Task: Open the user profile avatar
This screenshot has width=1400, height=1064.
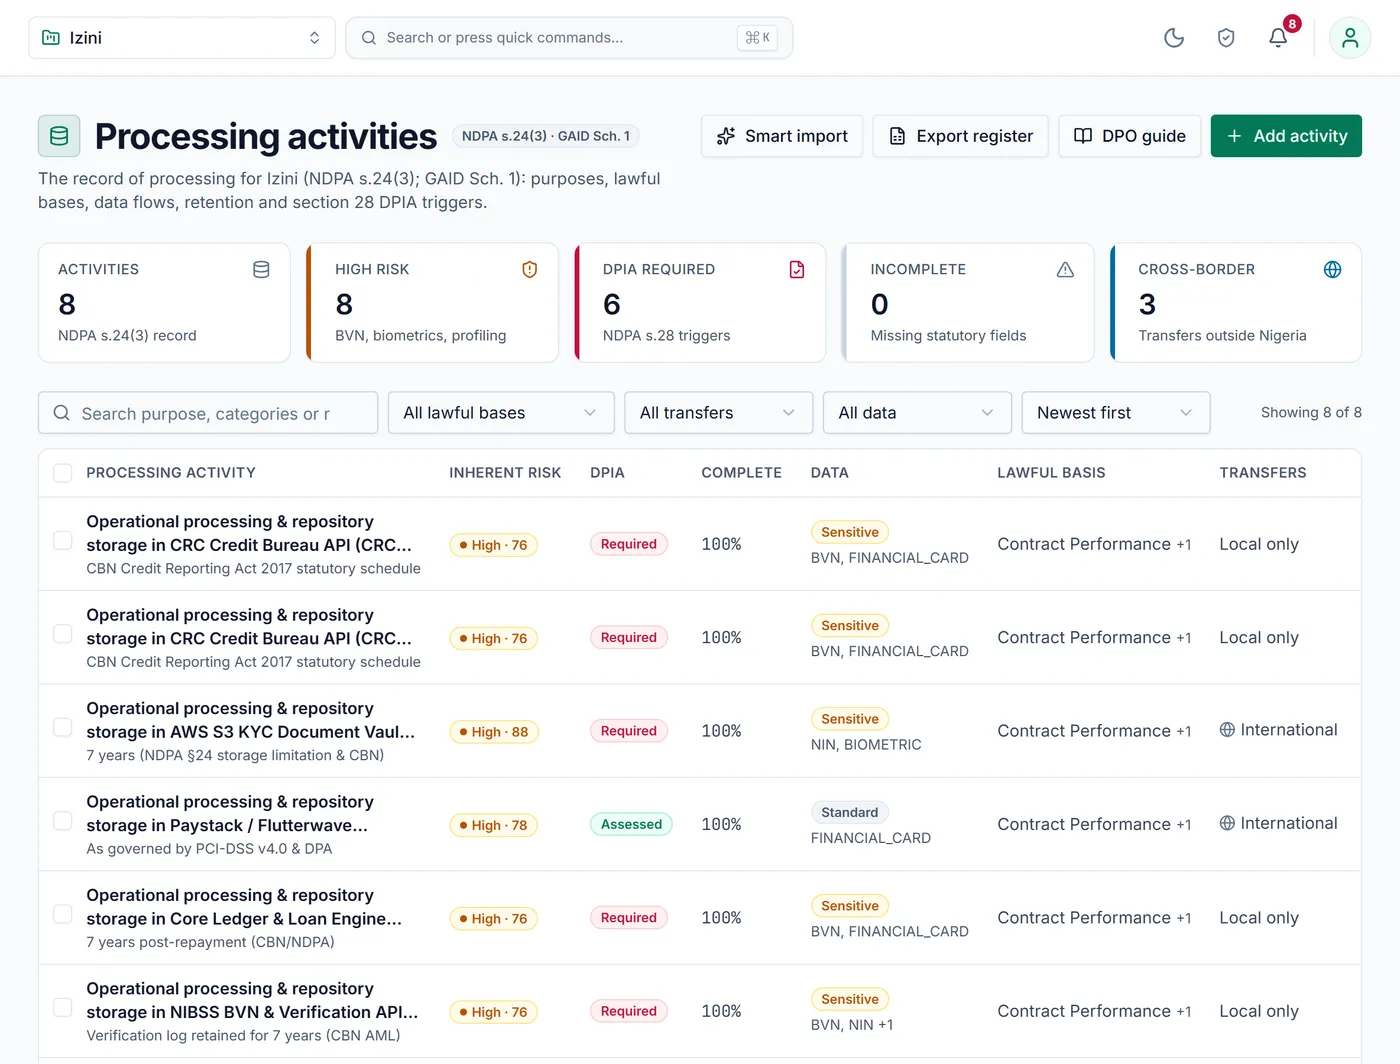Action: 1350,38
